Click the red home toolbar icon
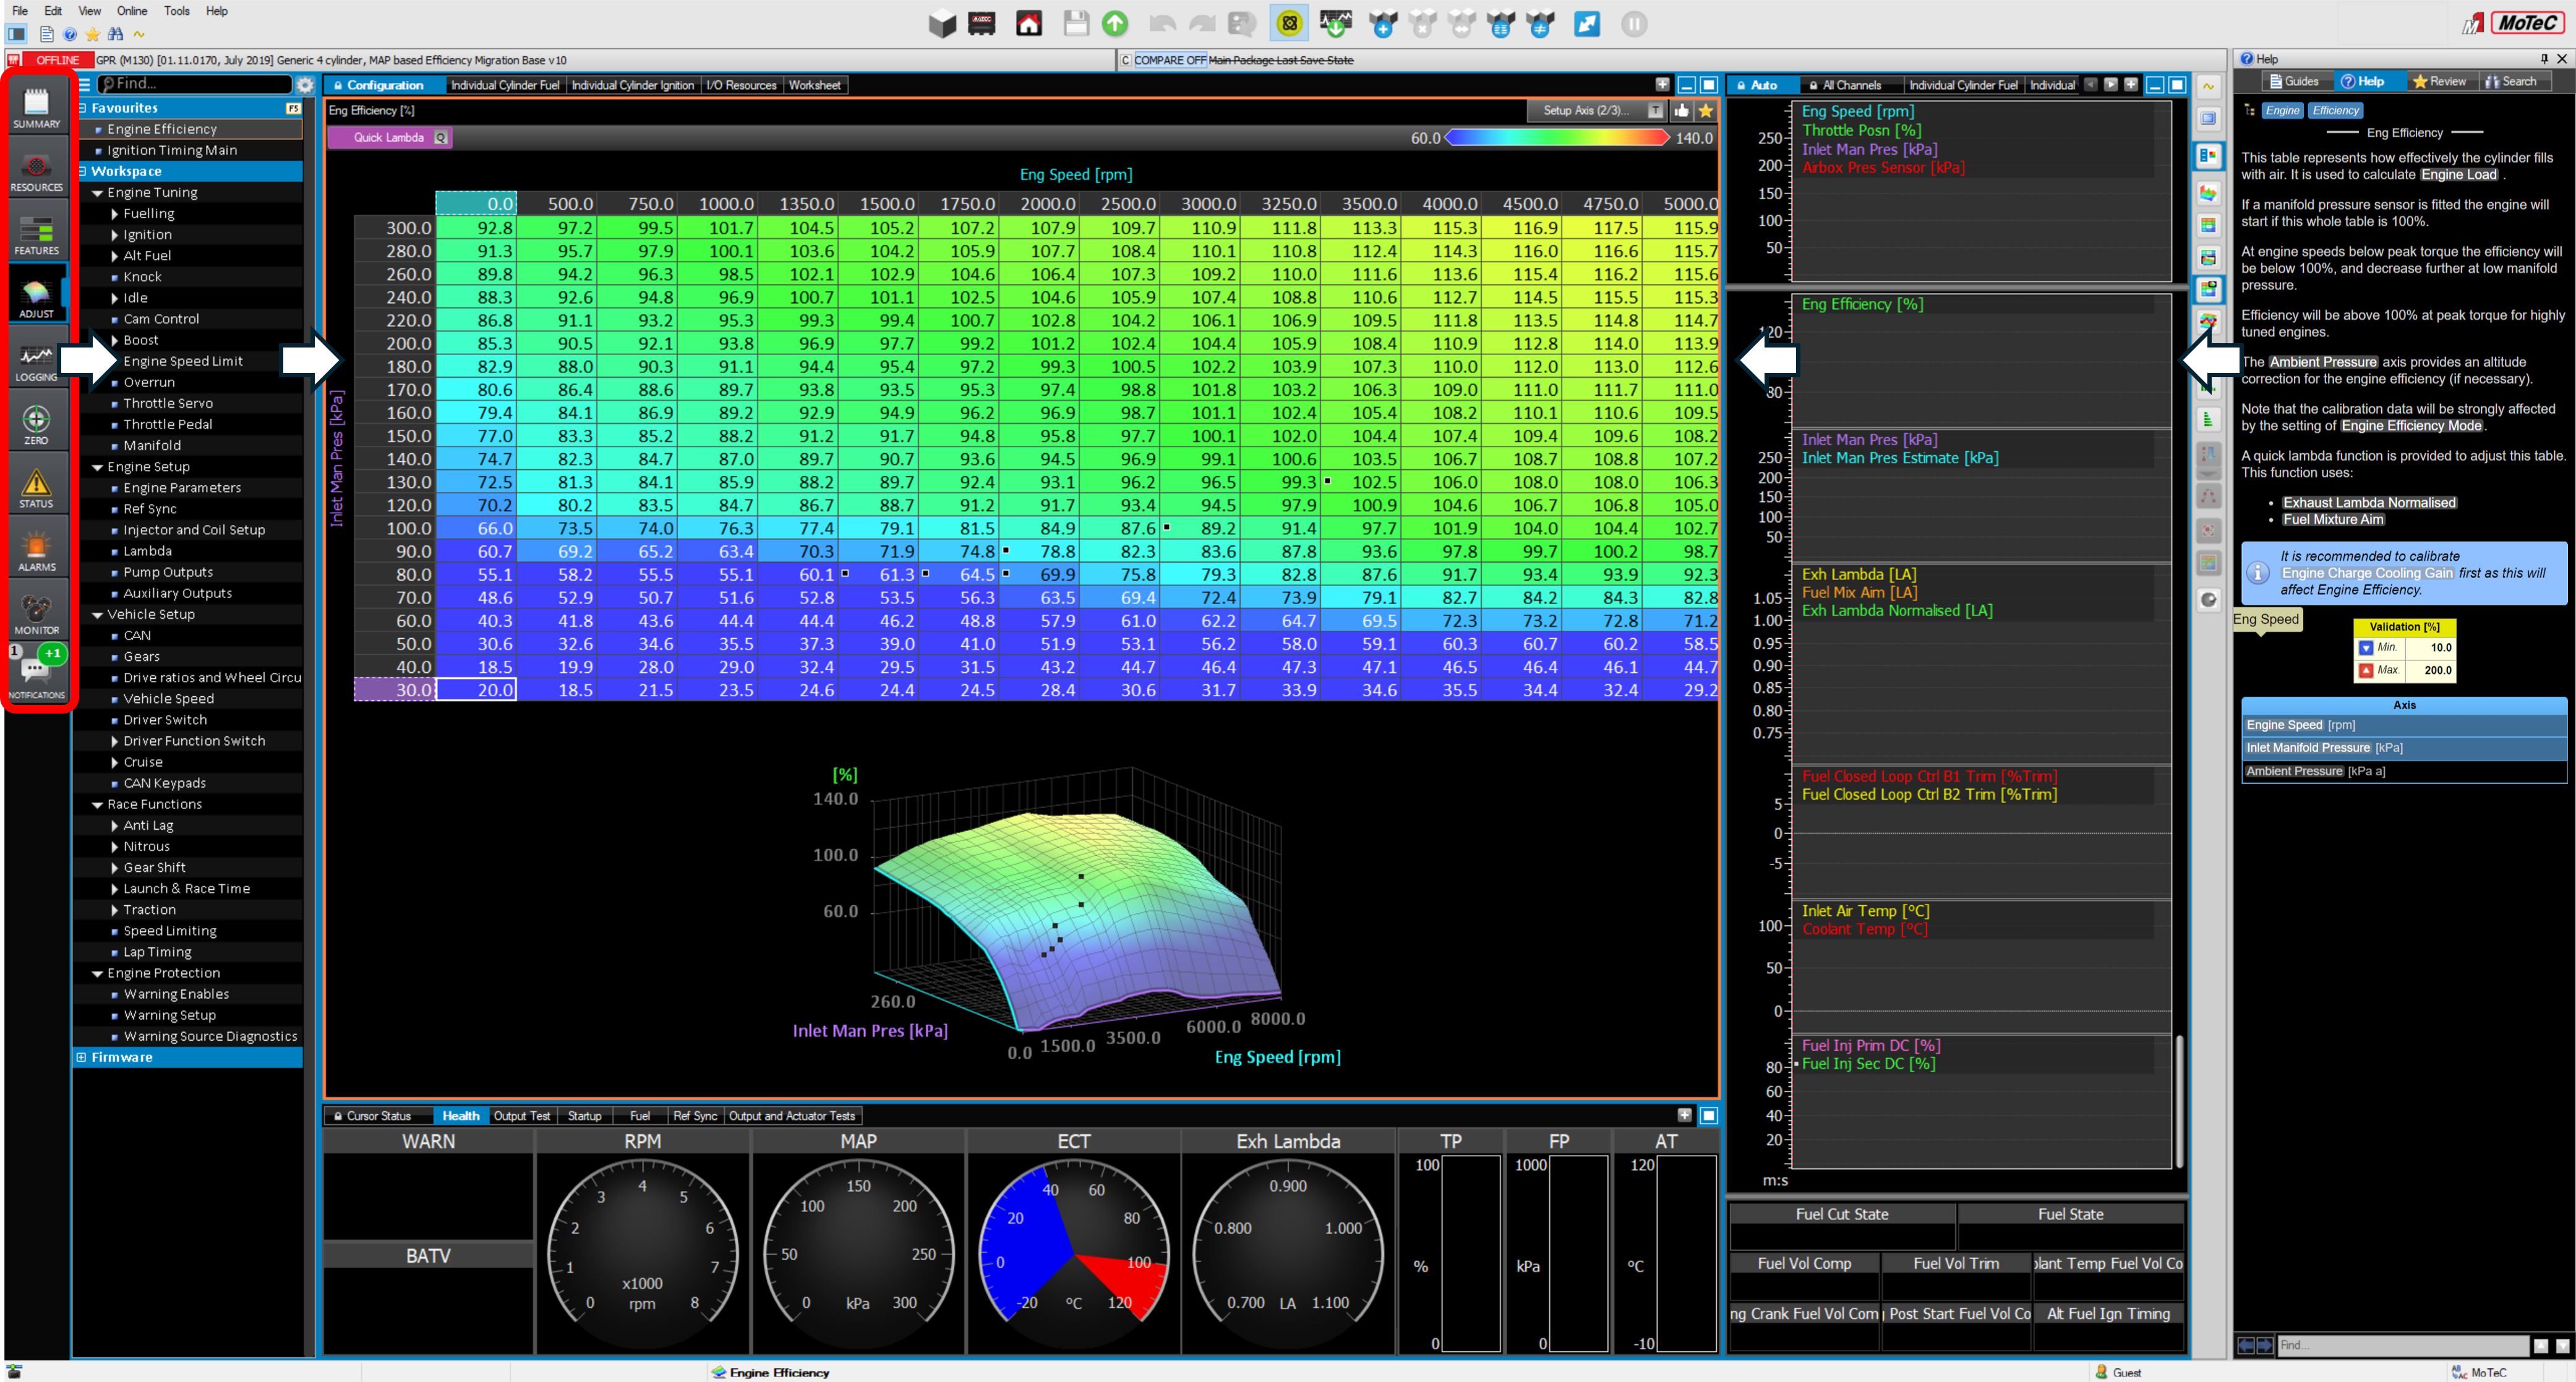 point(1028,23)
